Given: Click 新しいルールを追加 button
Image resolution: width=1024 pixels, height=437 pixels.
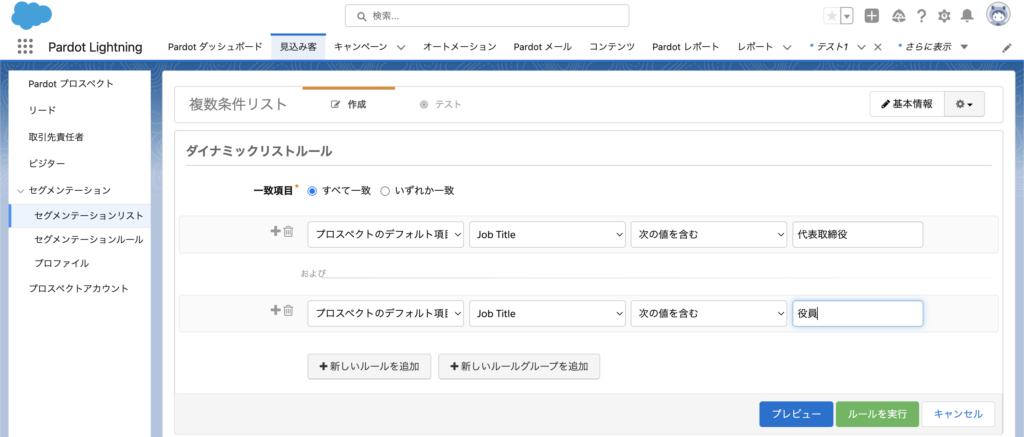Looking at the screenshot, I should click(x=369, y=366).
